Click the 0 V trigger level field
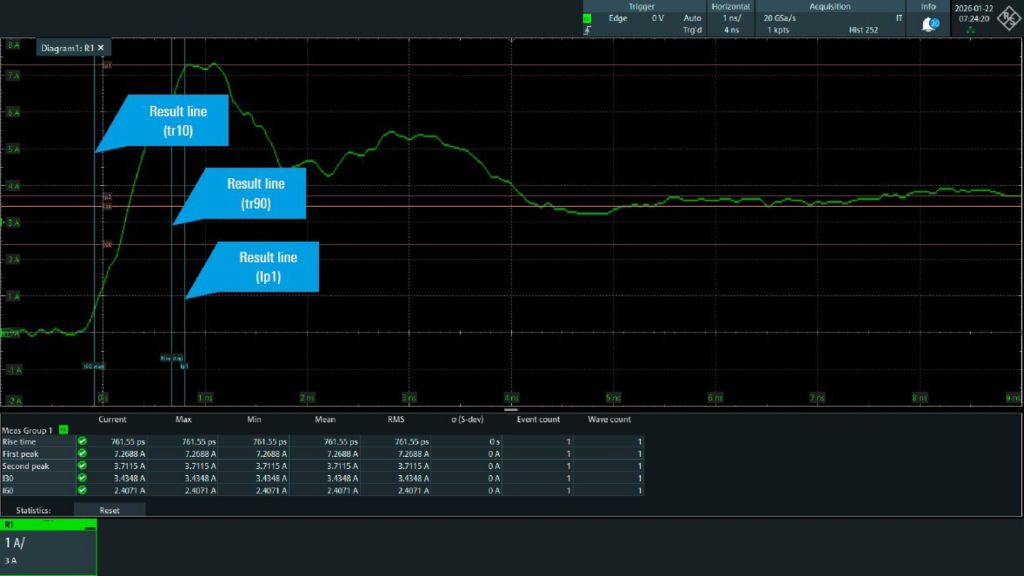The width and height of the screenshot is (1024, 576). click(658, 17)
